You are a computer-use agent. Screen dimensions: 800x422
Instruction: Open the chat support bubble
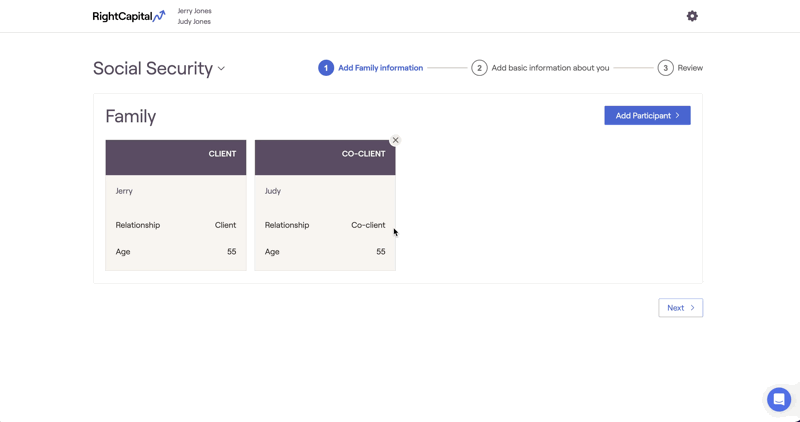point(779,399)
